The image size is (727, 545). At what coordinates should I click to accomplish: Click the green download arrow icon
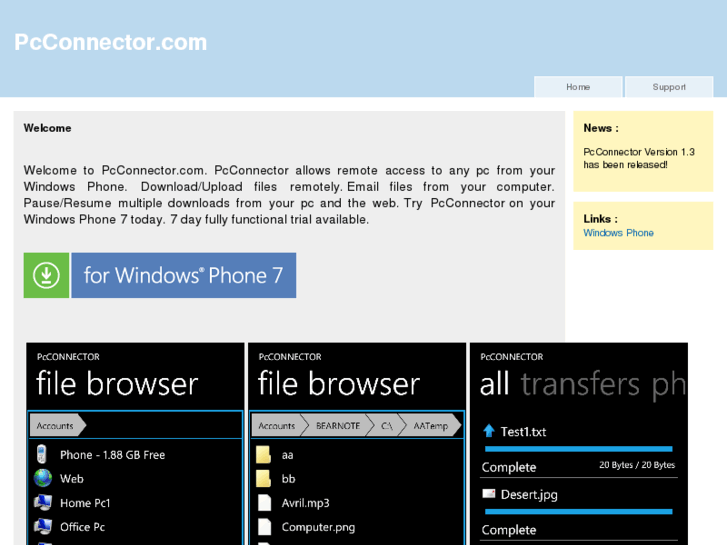[46, 276]
